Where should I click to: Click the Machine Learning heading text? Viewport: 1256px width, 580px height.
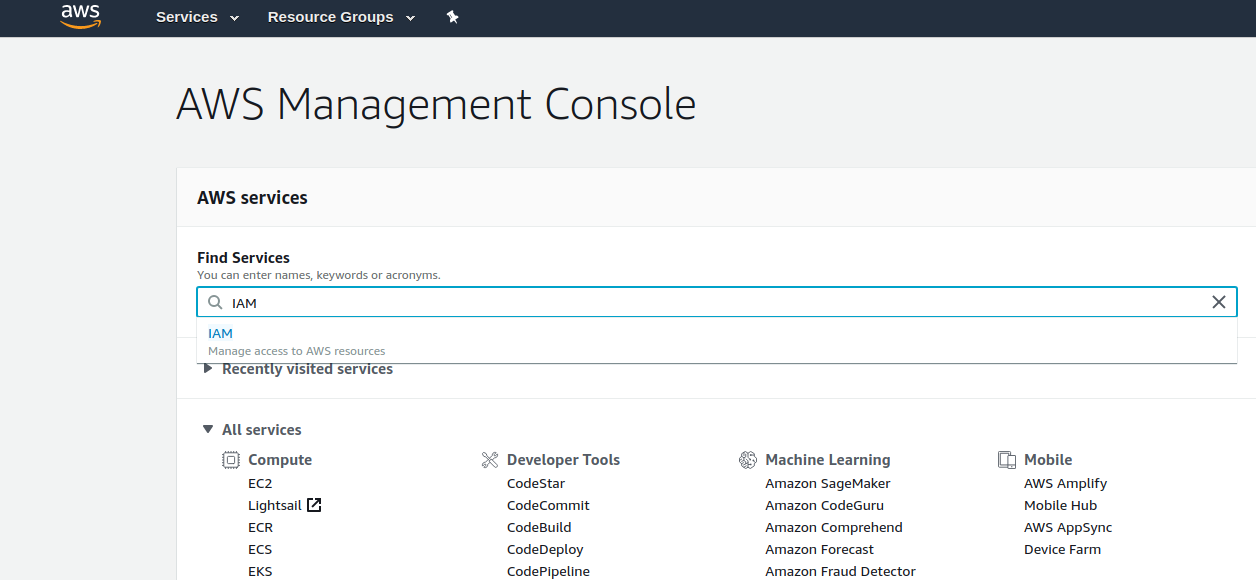tap(828, 460)
